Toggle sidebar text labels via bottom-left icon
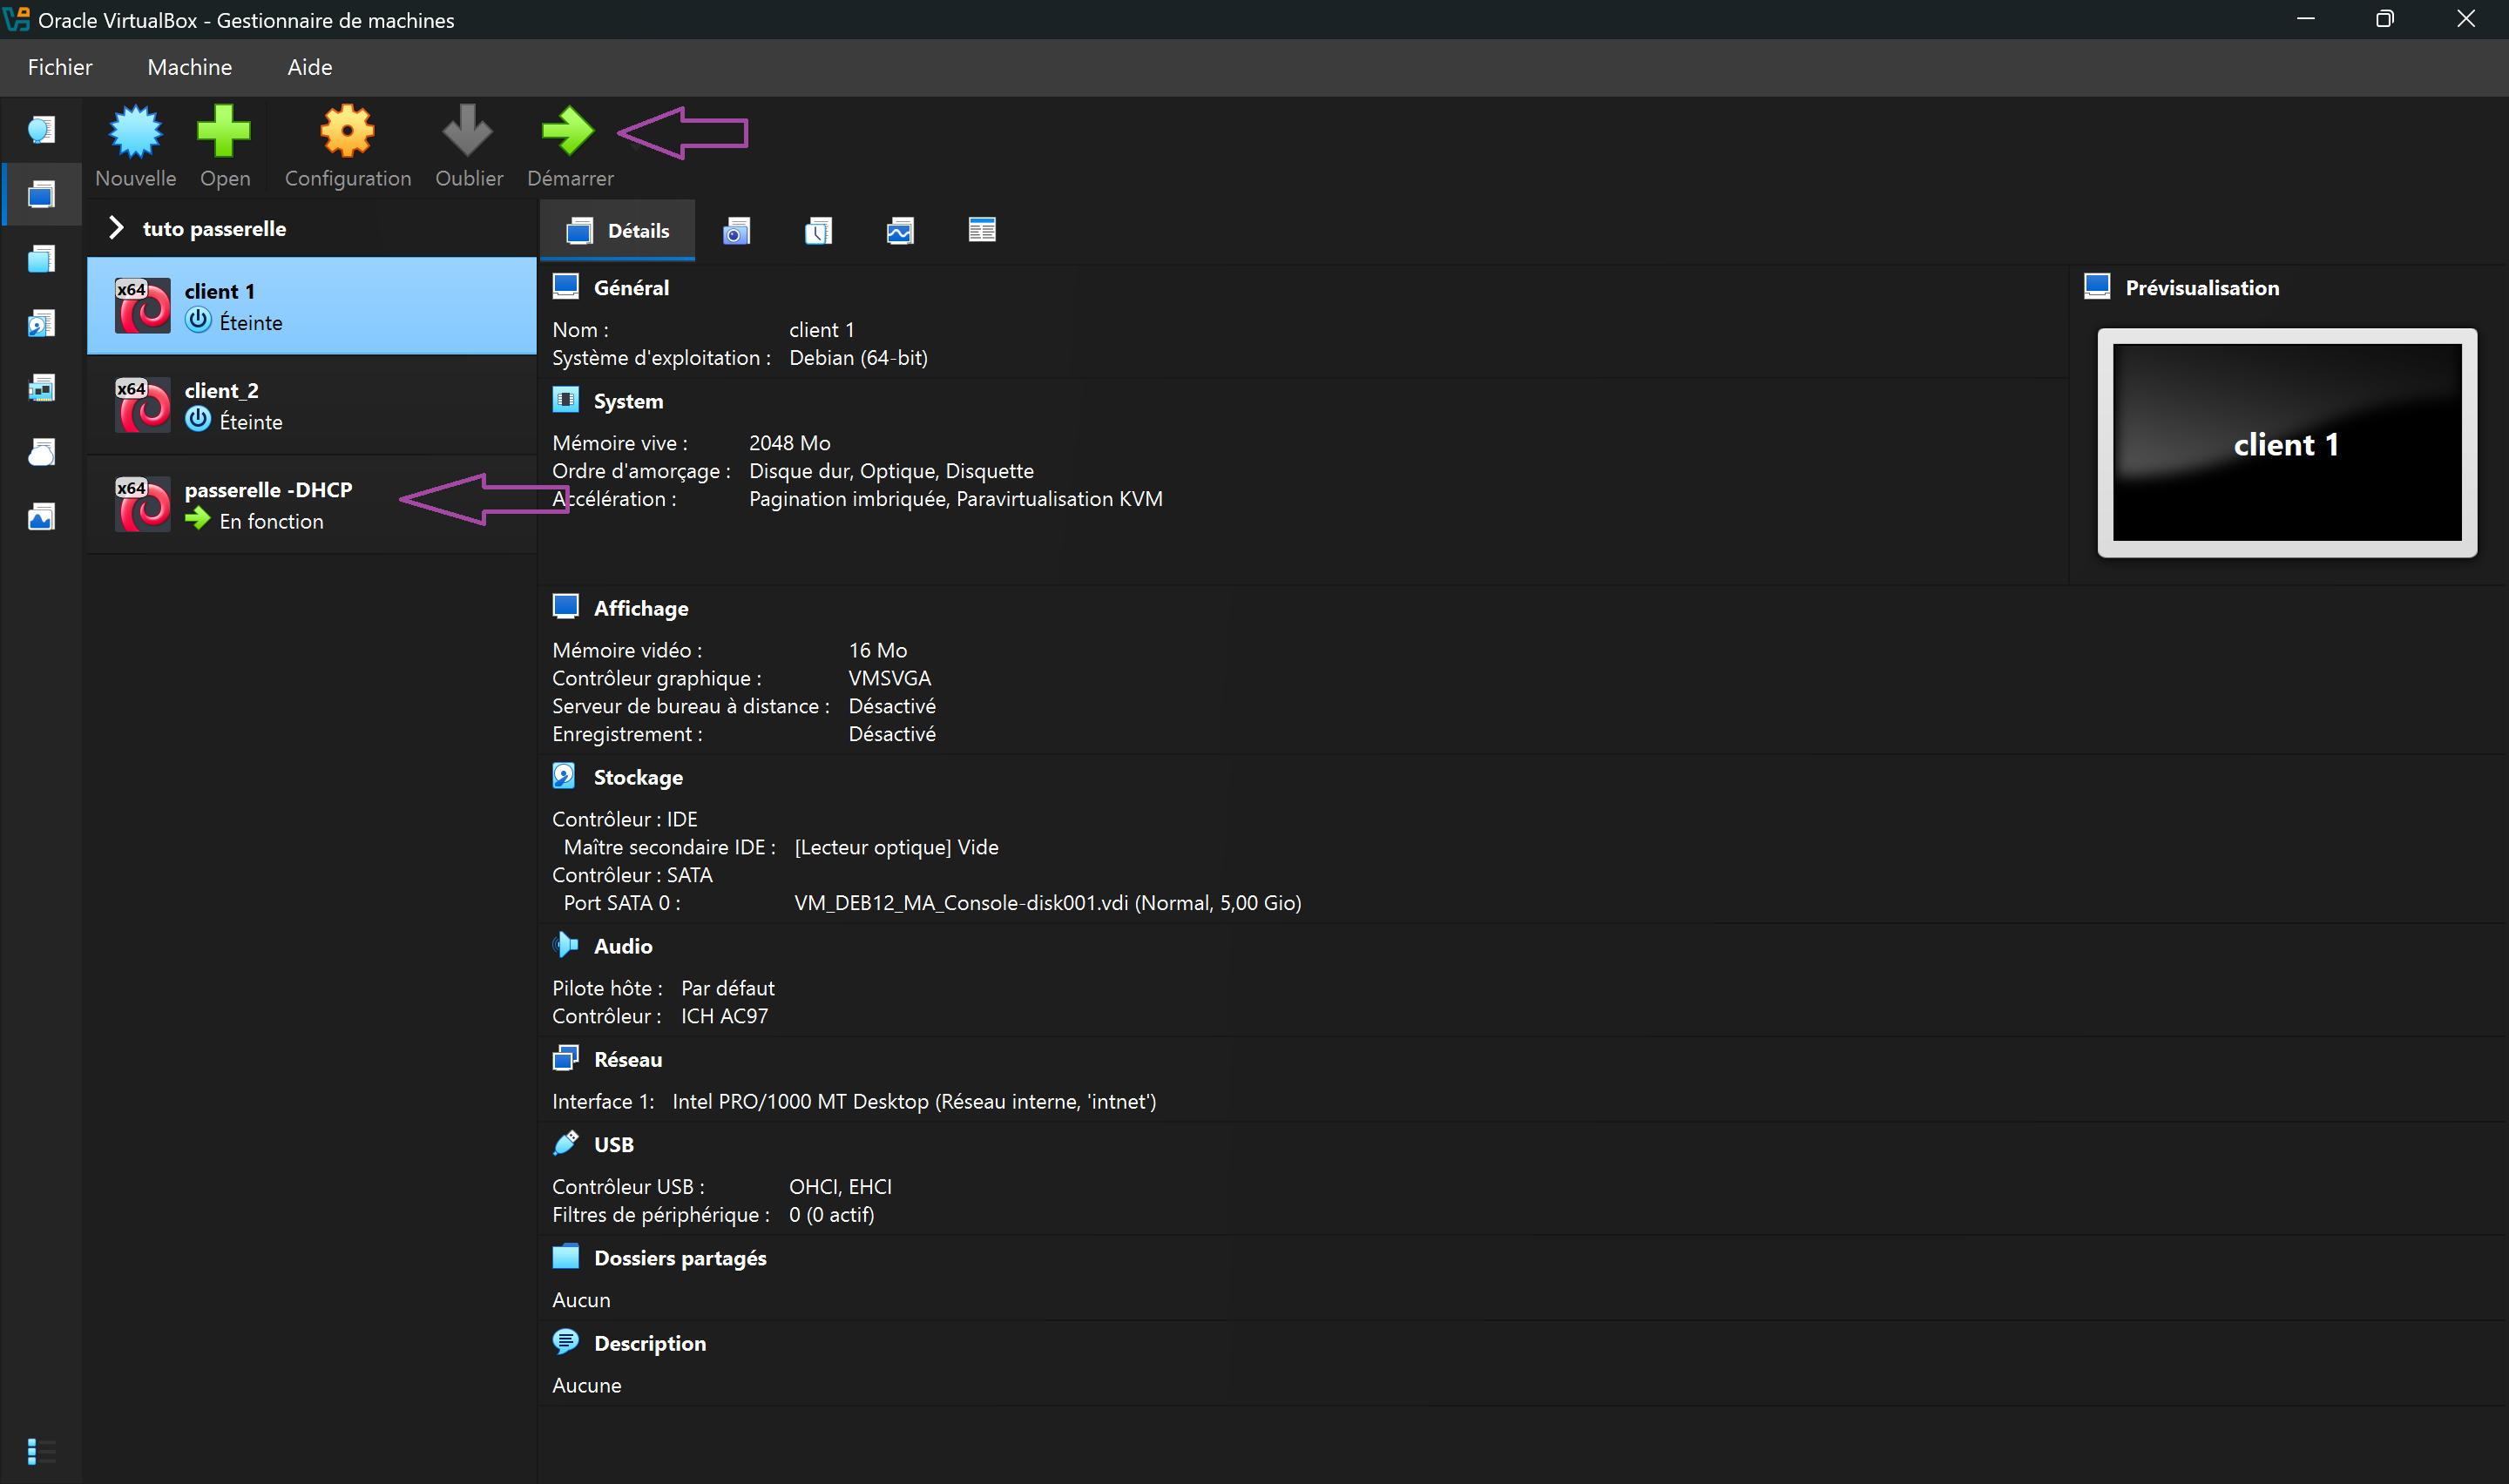Viewport: 2509px width, 1484px height. (41, 1449)
